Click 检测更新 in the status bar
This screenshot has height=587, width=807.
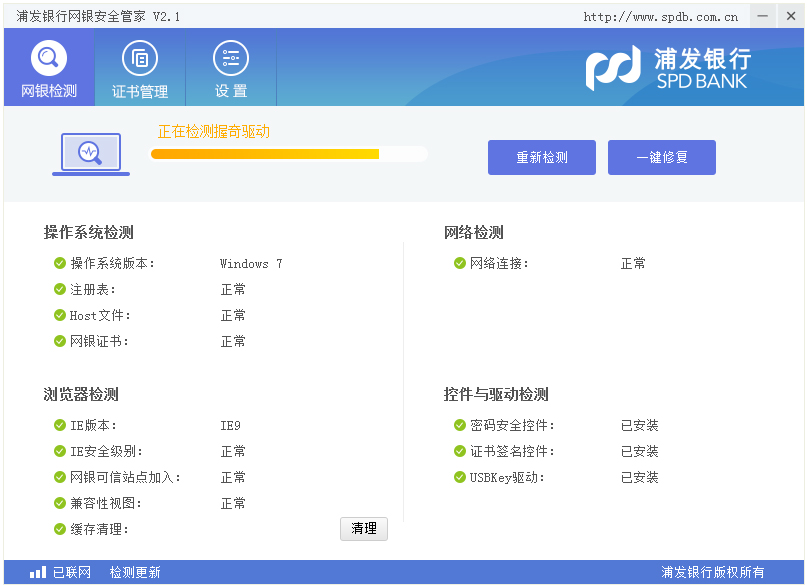pyautogui.click(x=135, y=573)
